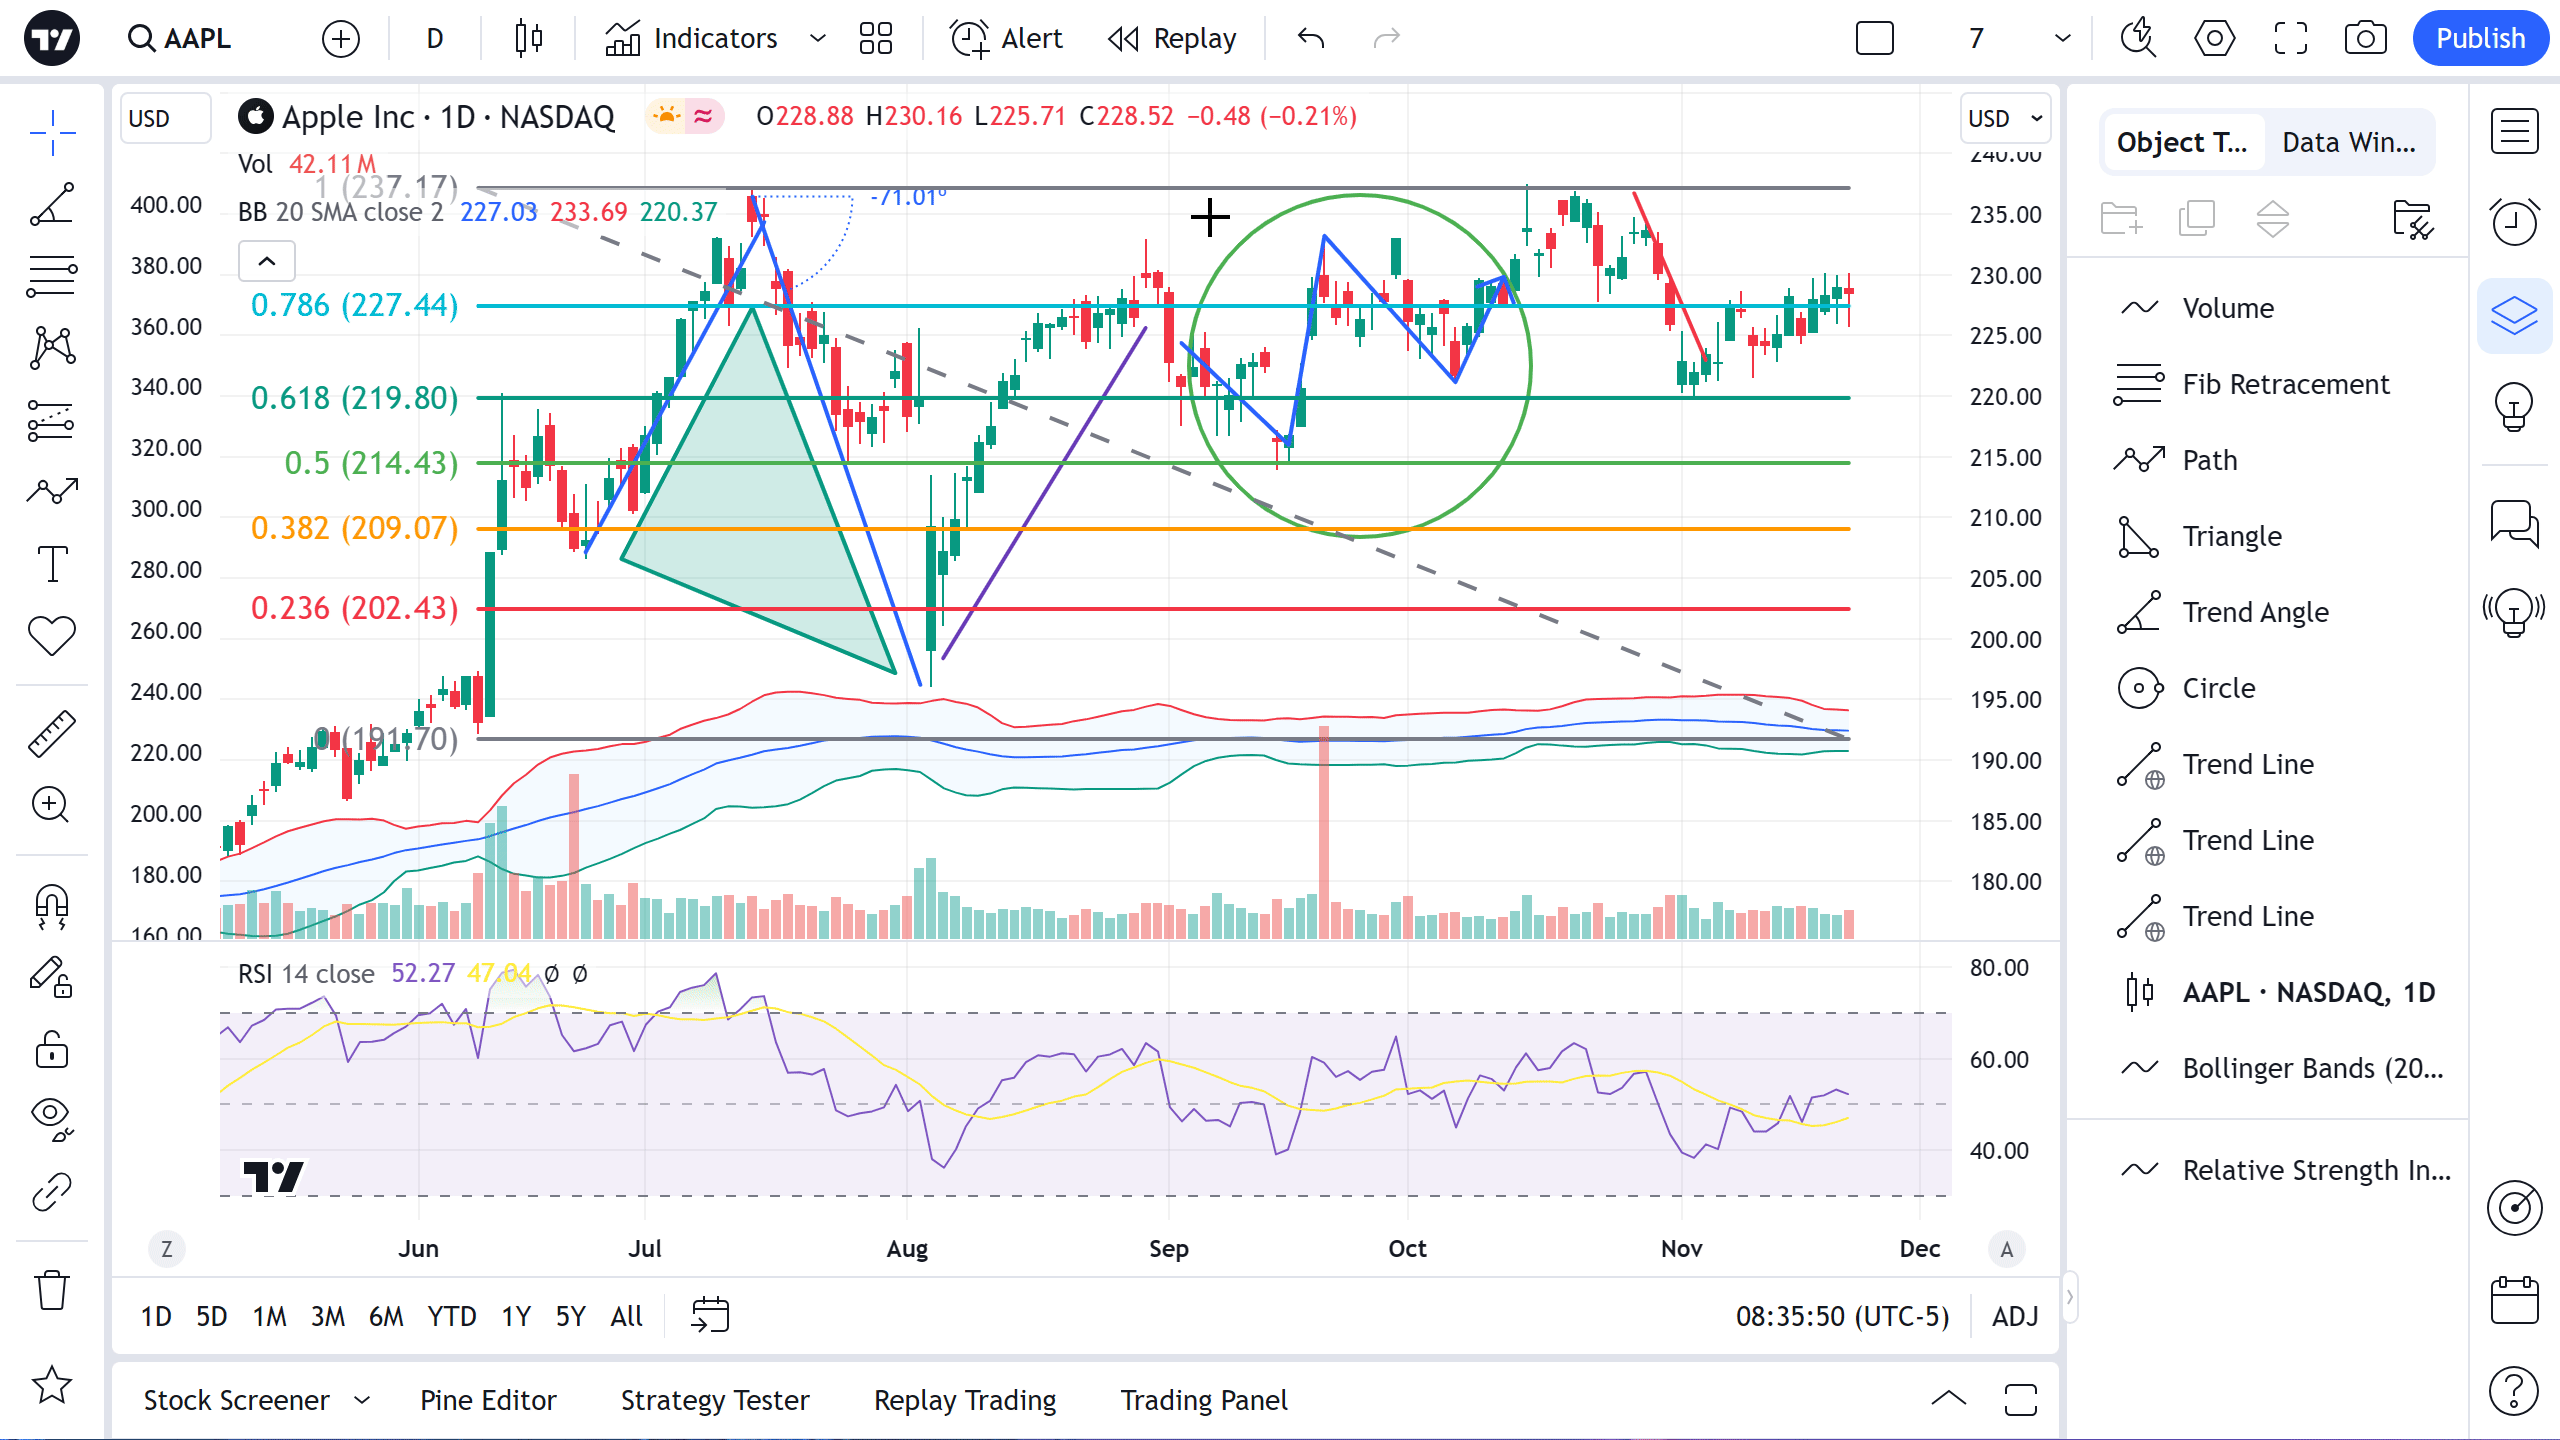Screen dimensions: 2560x1440
Task: Switch to the Data Window tab
Action: click(2348, 142)
